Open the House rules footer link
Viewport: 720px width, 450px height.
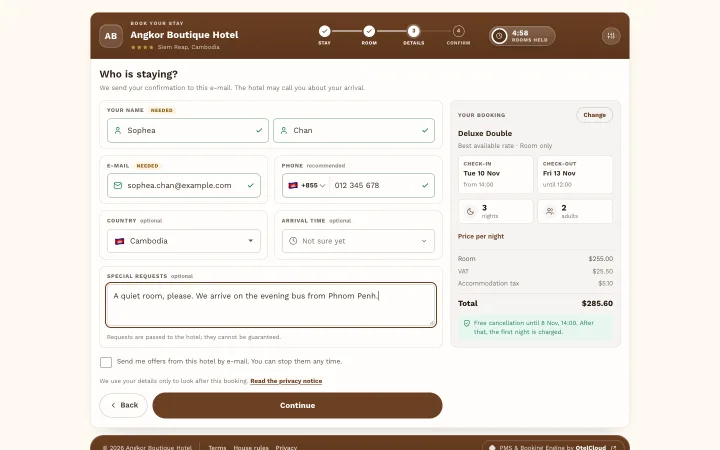pos(251,447)
